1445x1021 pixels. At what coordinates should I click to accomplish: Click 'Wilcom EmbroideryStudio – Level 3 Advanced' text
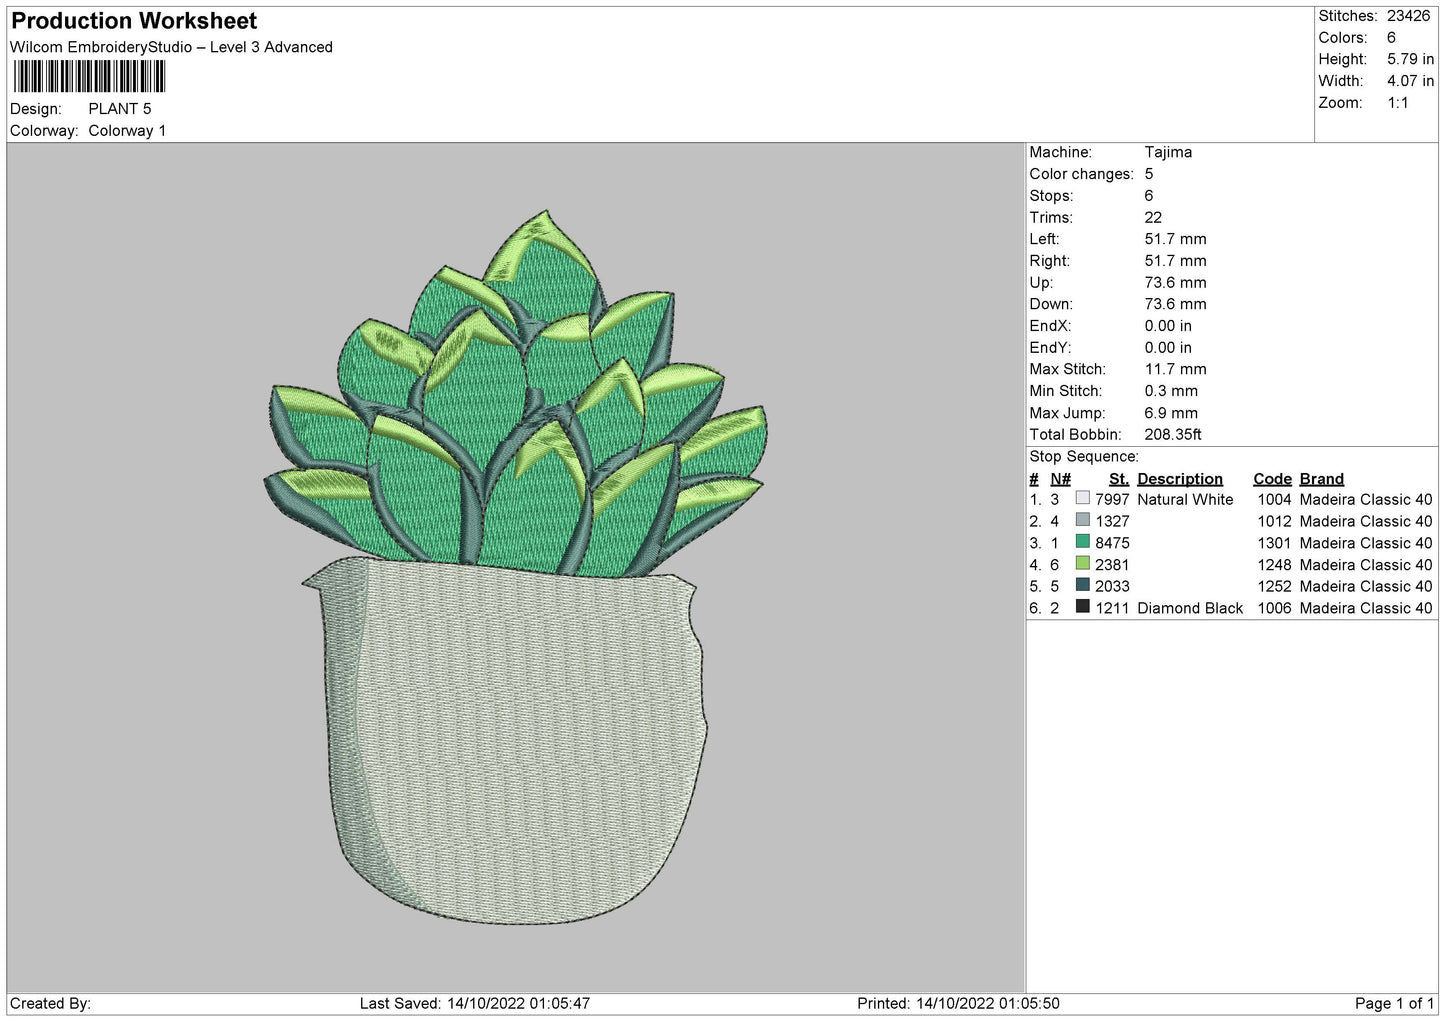(x=171, y=47)
